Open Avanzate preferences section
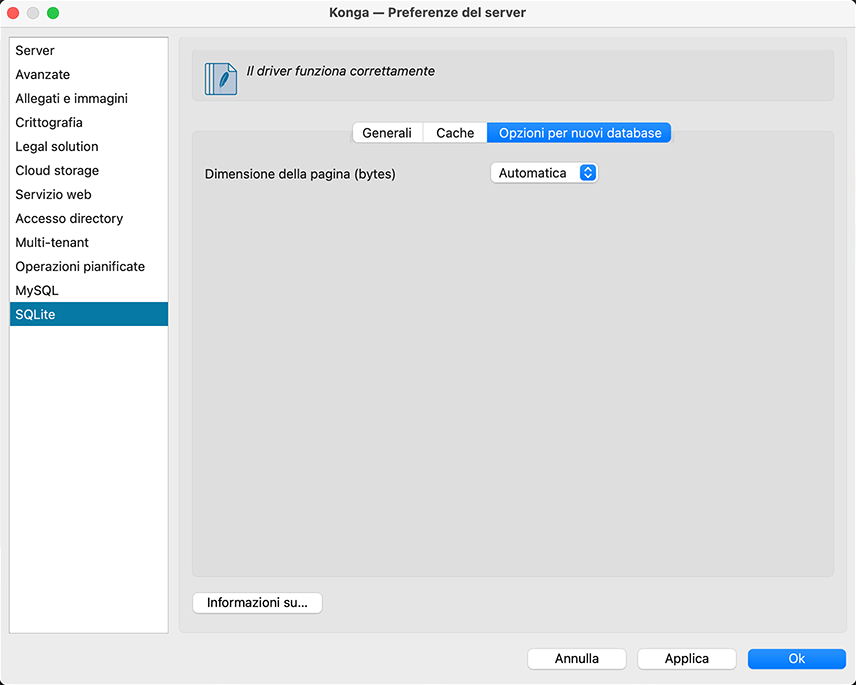 43,75
